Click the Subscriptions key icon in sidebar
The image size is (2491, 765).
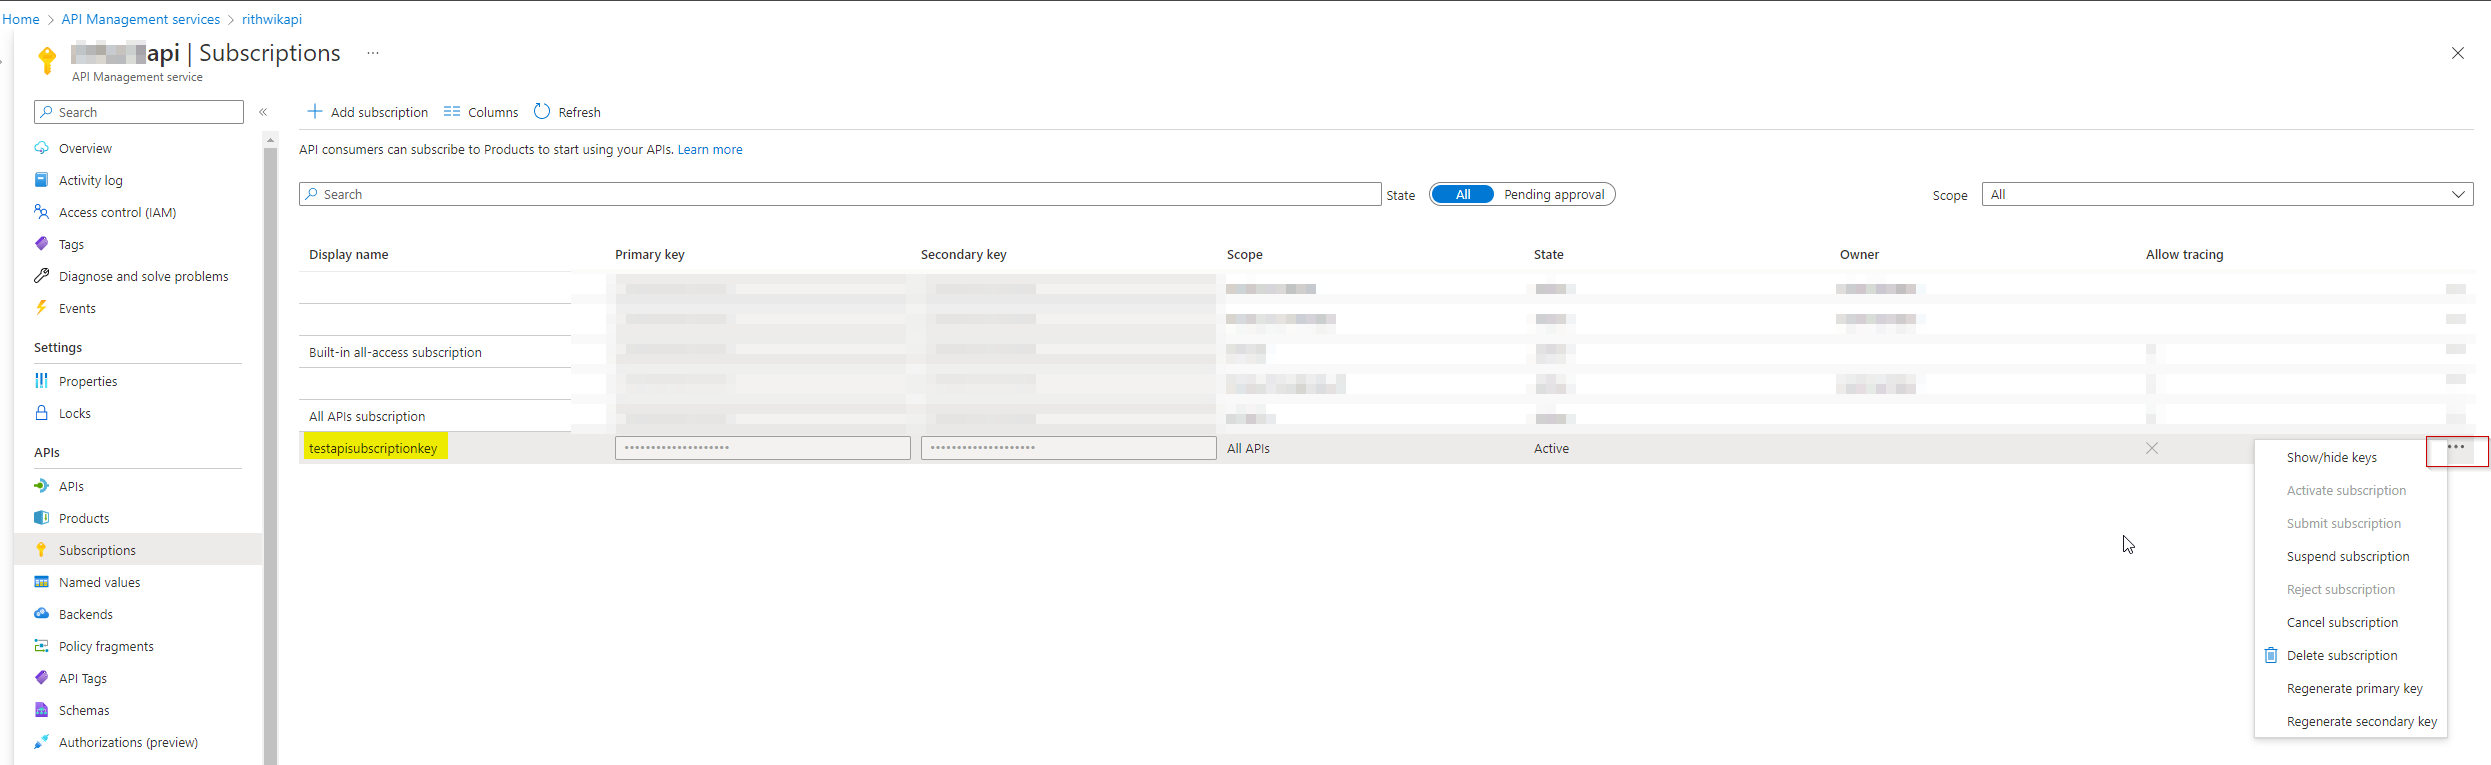[x=41, y=550]
